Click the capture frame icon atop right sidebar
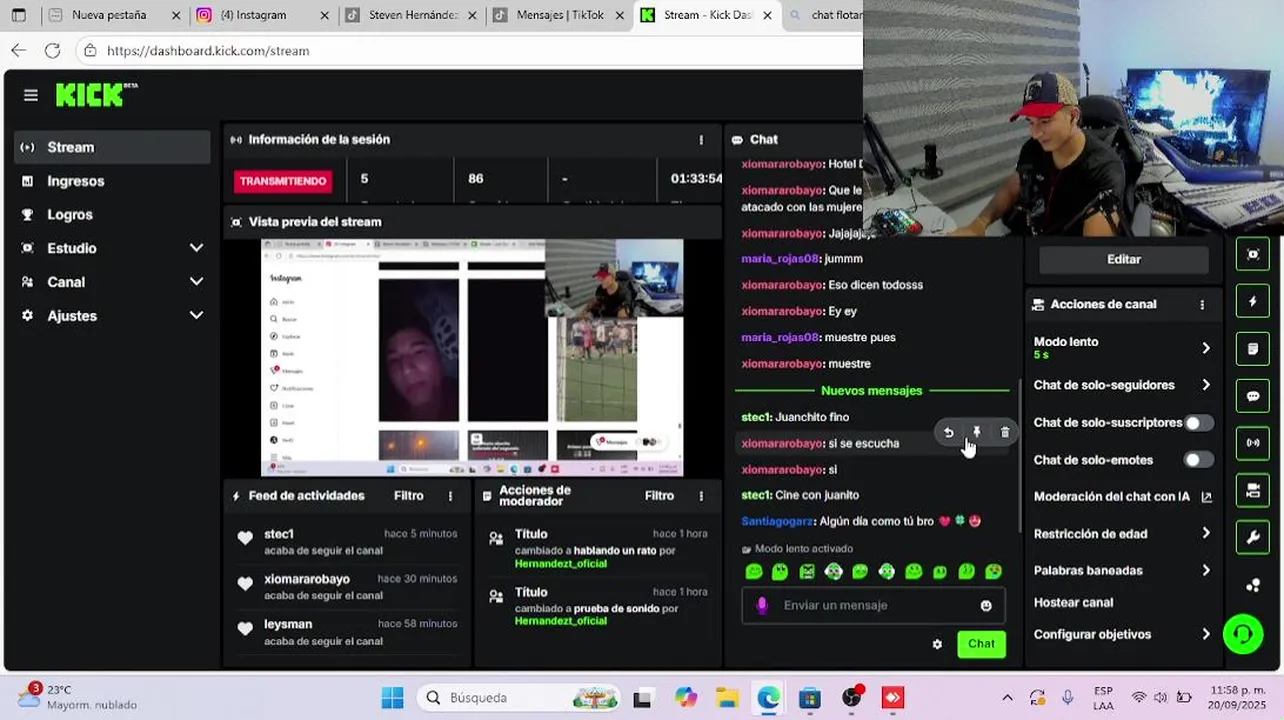The width and height of the screenshot is (1284, 720). coord(1253,254)
